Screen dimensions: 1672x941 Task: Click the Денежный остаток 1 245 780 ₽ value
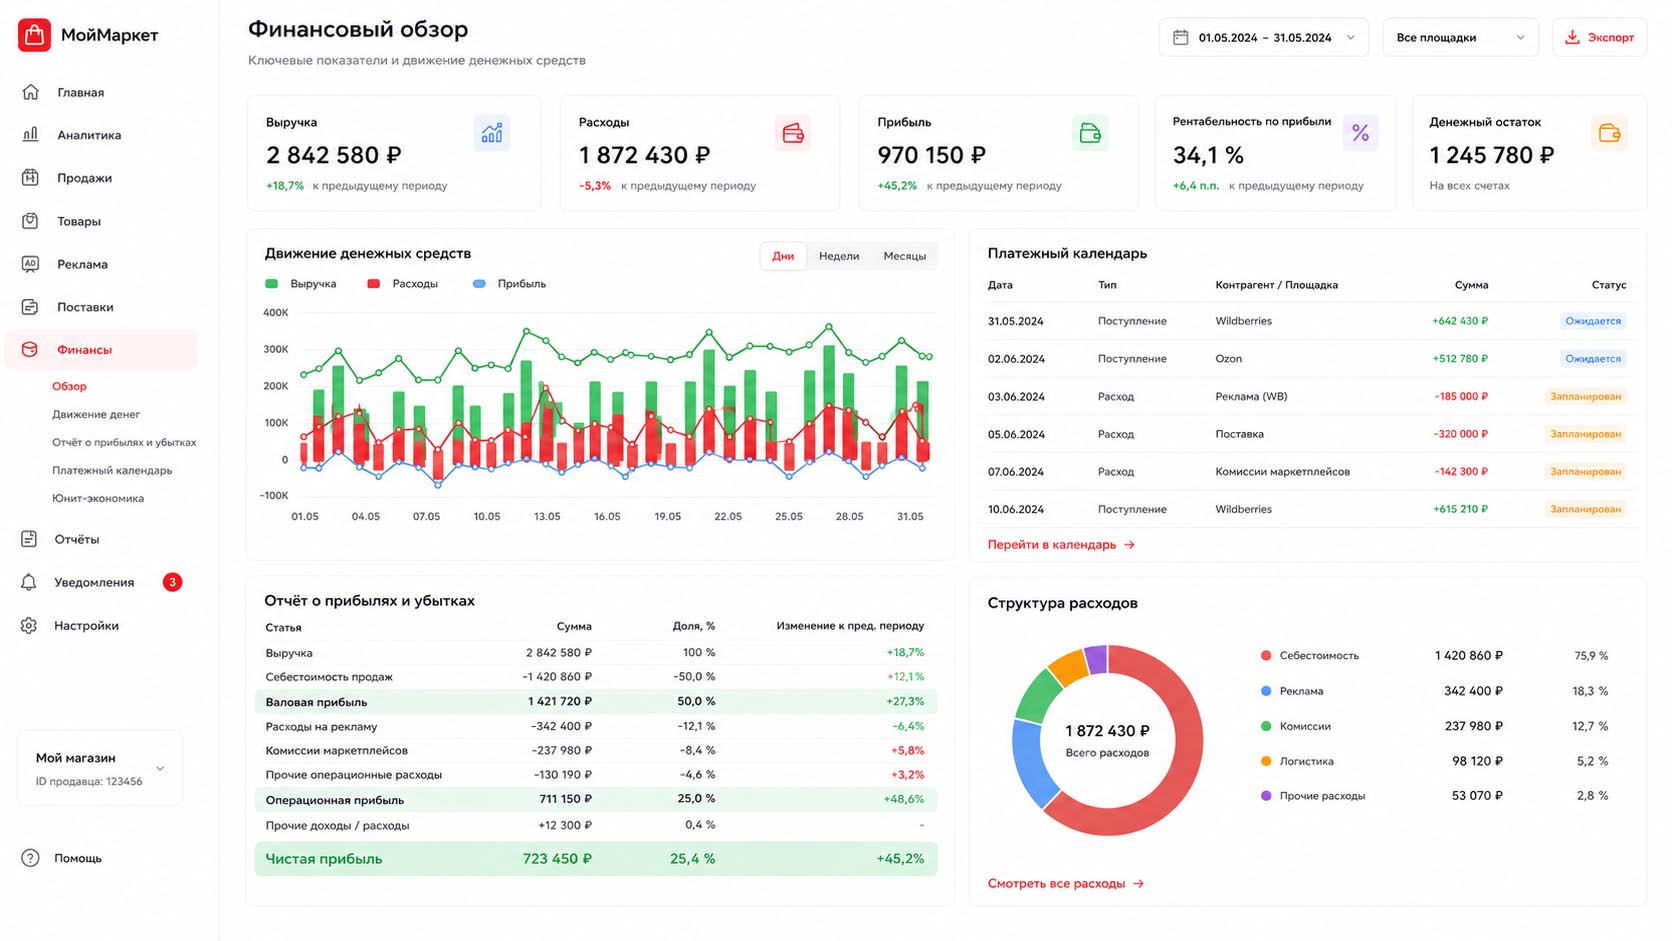[1492, 156]
